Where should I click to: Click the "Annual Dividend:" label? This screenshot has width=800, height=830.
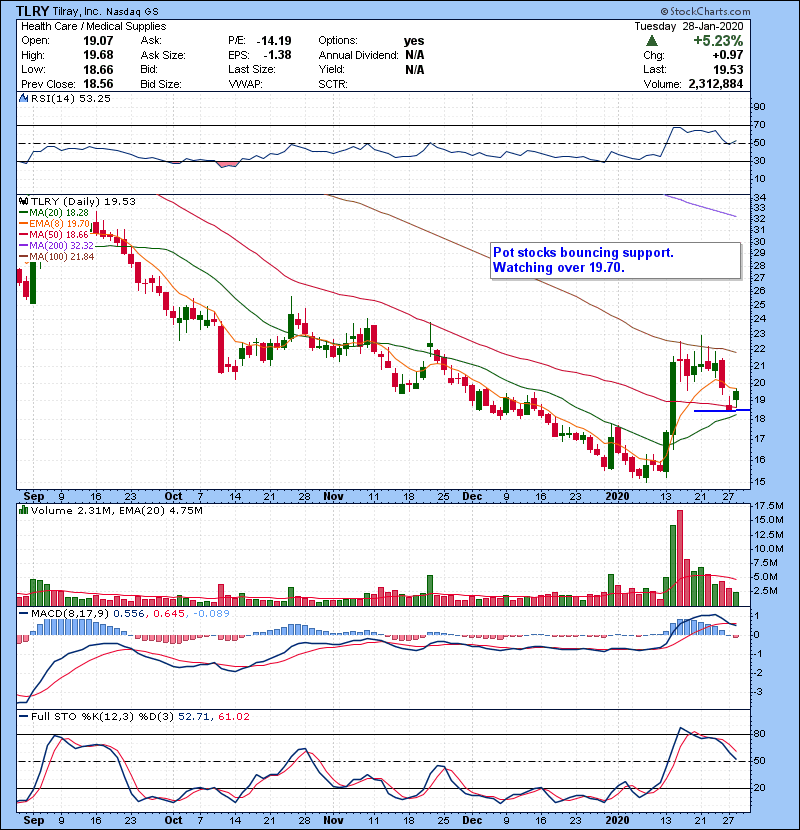tap(358, 55)
